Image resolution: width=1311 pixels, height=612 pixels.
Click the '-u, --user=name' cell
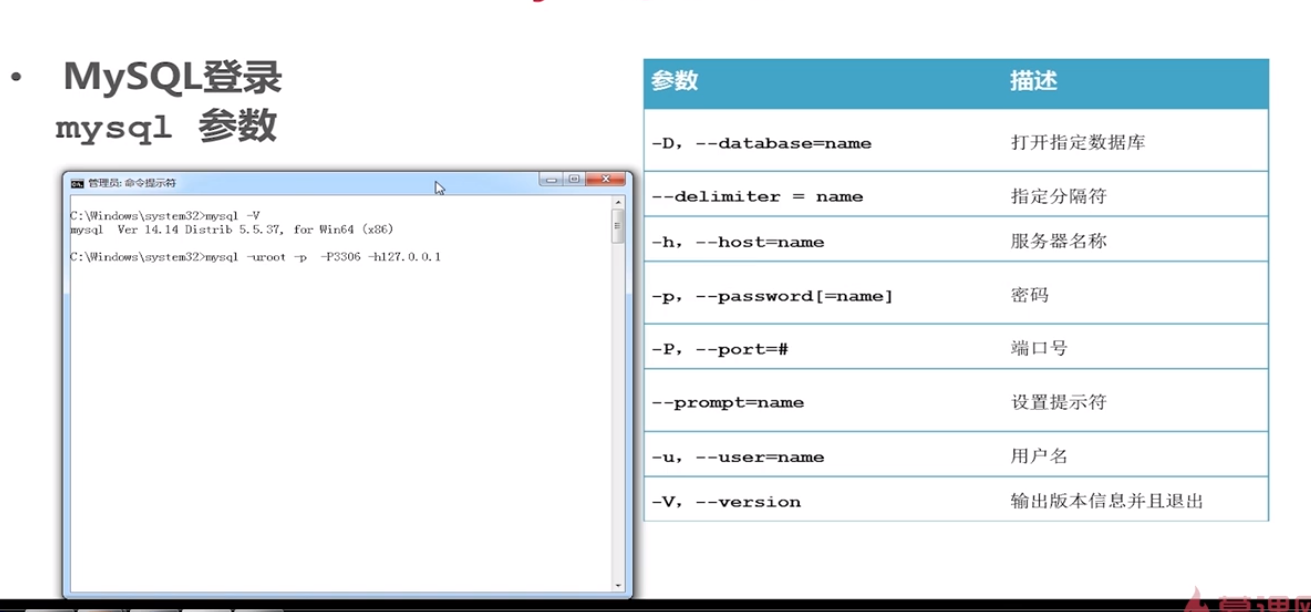click(x=738, y=457)
